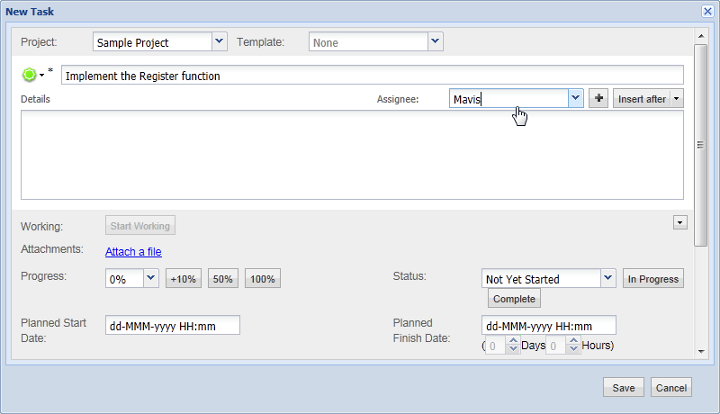720x414 pixels.
Task: Click the scrollbar up arrow
Action: [701, 36]
